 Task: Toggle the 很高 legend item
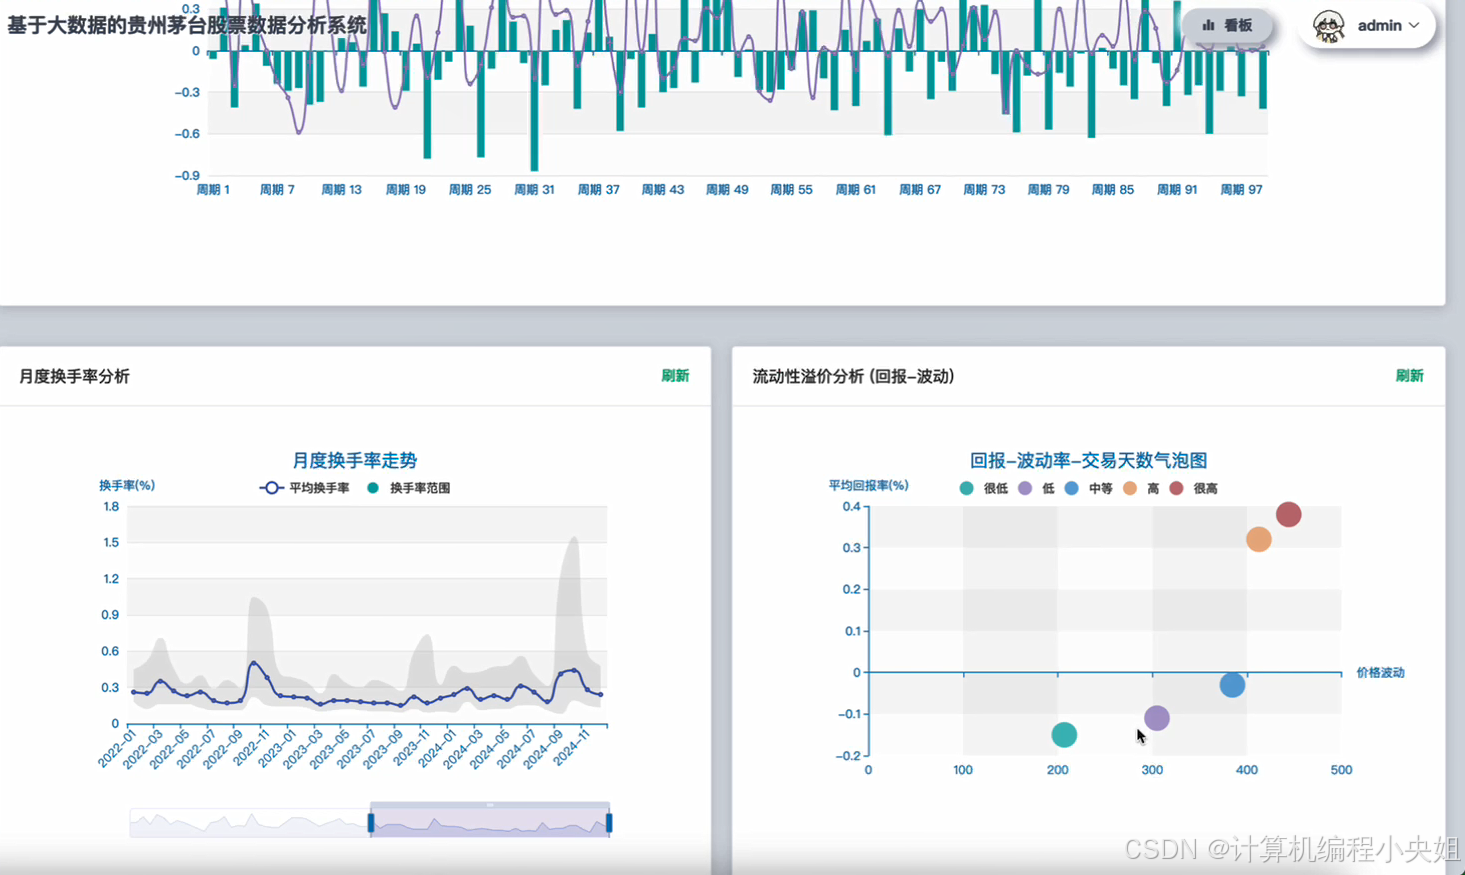click(x=1193, y=488)
